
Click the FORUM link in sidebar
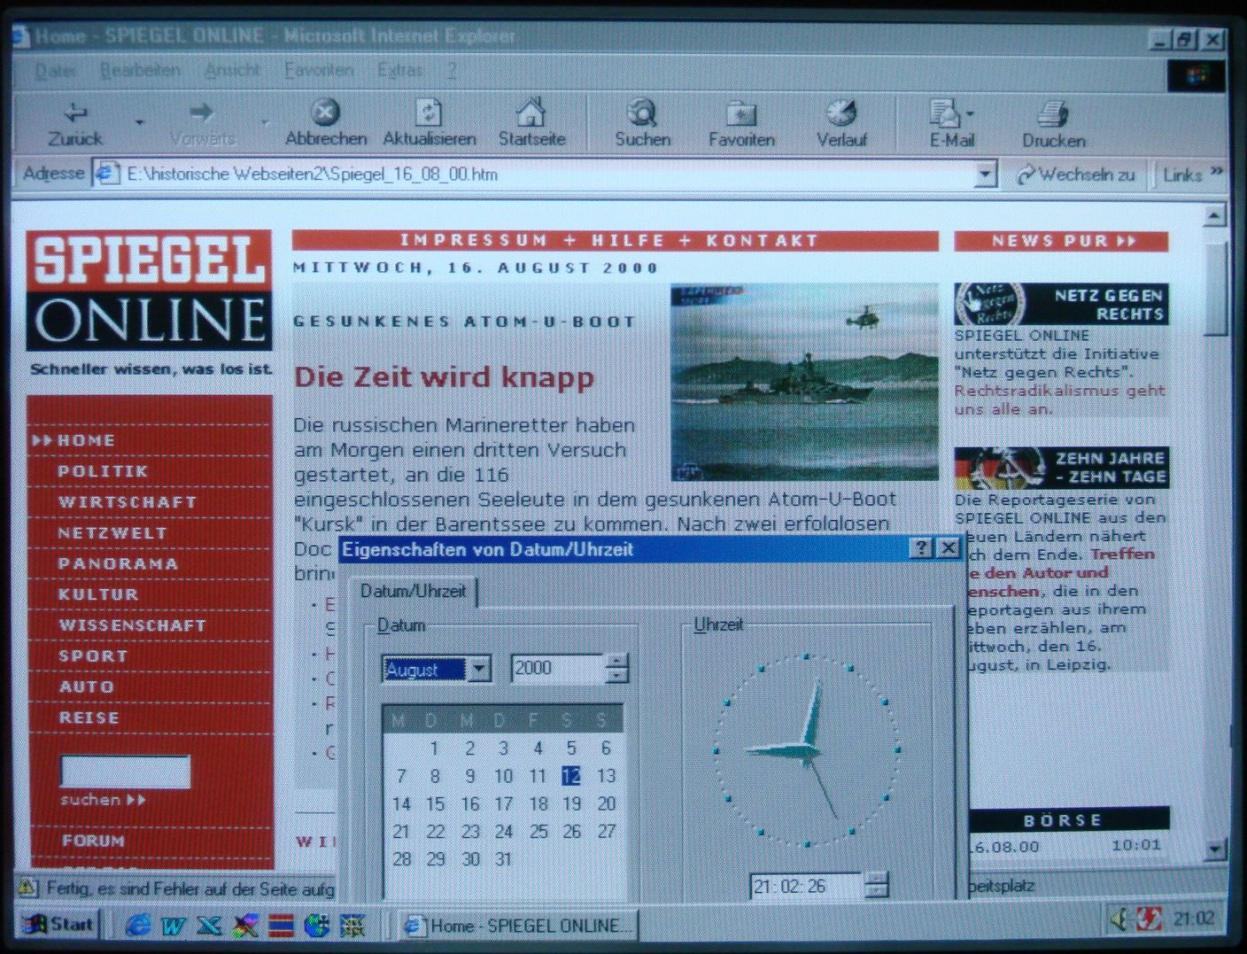[93, 841]
